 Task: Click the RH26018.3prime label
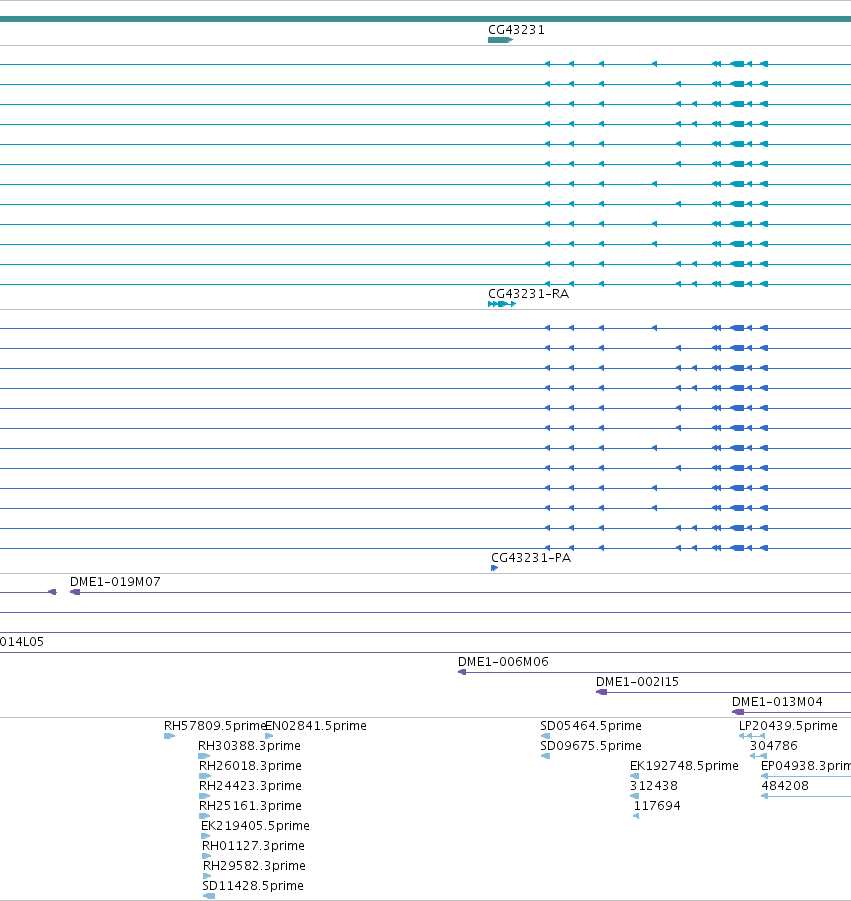(250, 766)
